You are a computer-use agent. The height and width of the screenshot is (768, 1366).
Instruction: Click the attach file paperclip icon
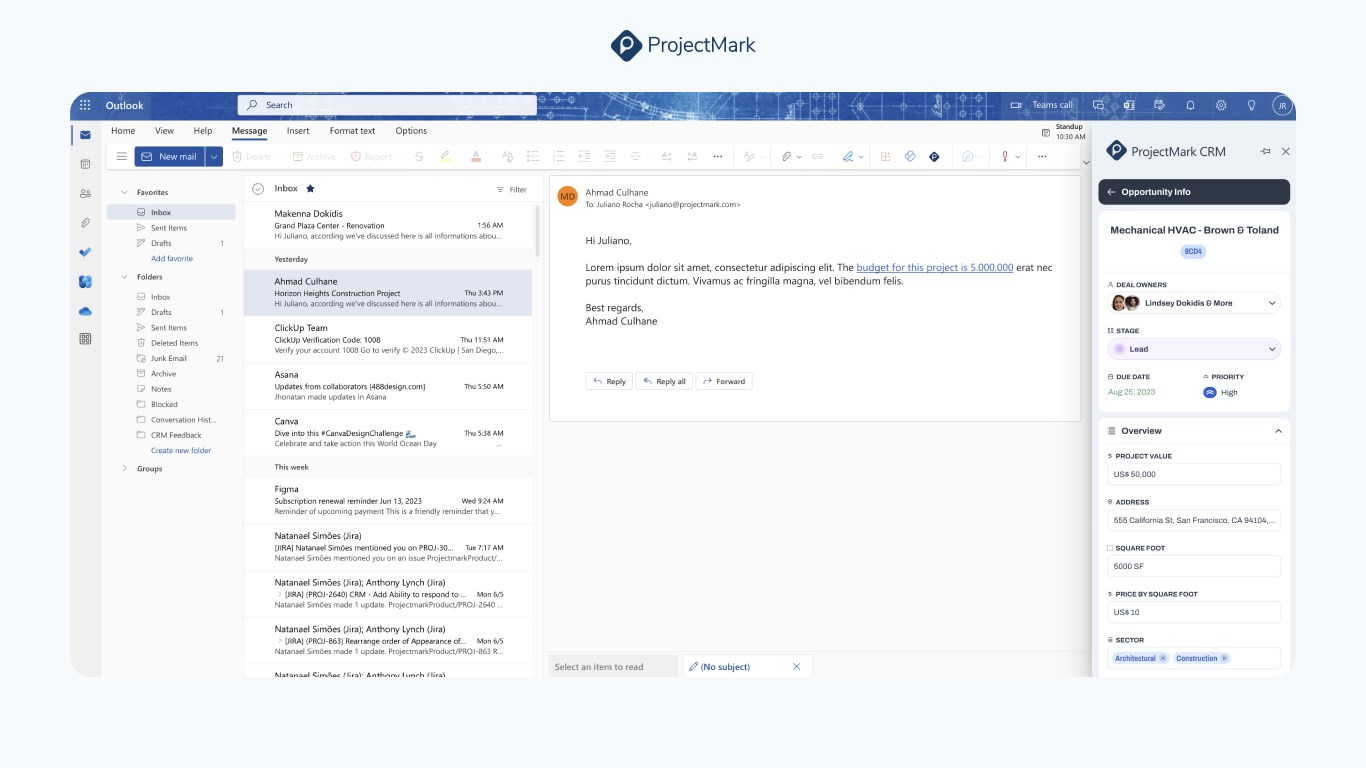786,156
